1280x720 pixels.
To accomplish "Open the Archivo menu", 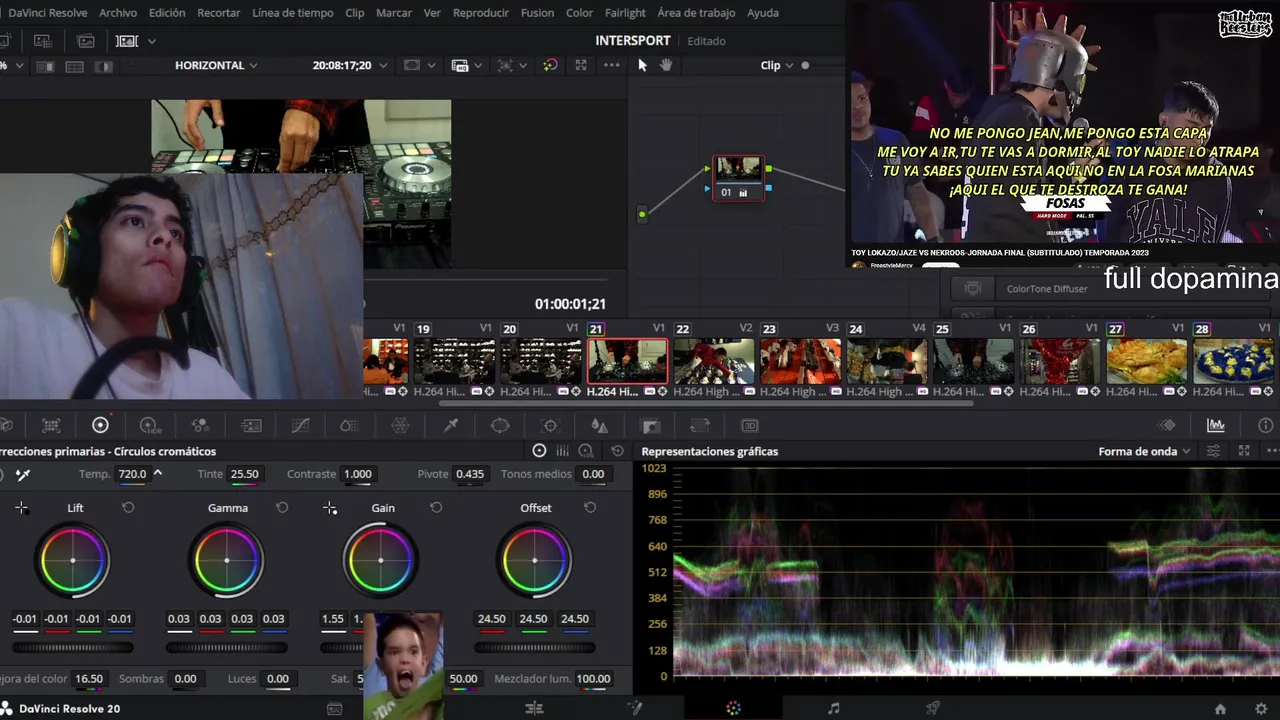I will (x=118, y=13).
